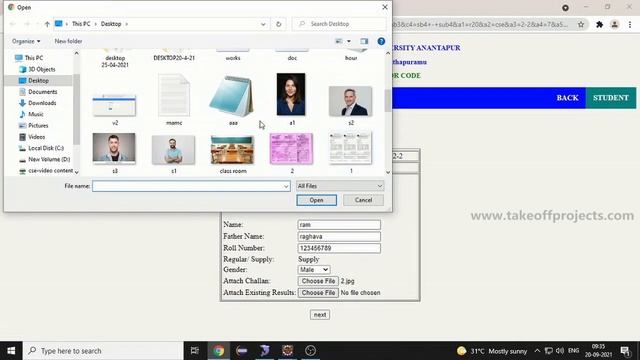This screenshot has height=360, width=640.
Task: Go up one folder level in dialog
Action: point(47,24)
